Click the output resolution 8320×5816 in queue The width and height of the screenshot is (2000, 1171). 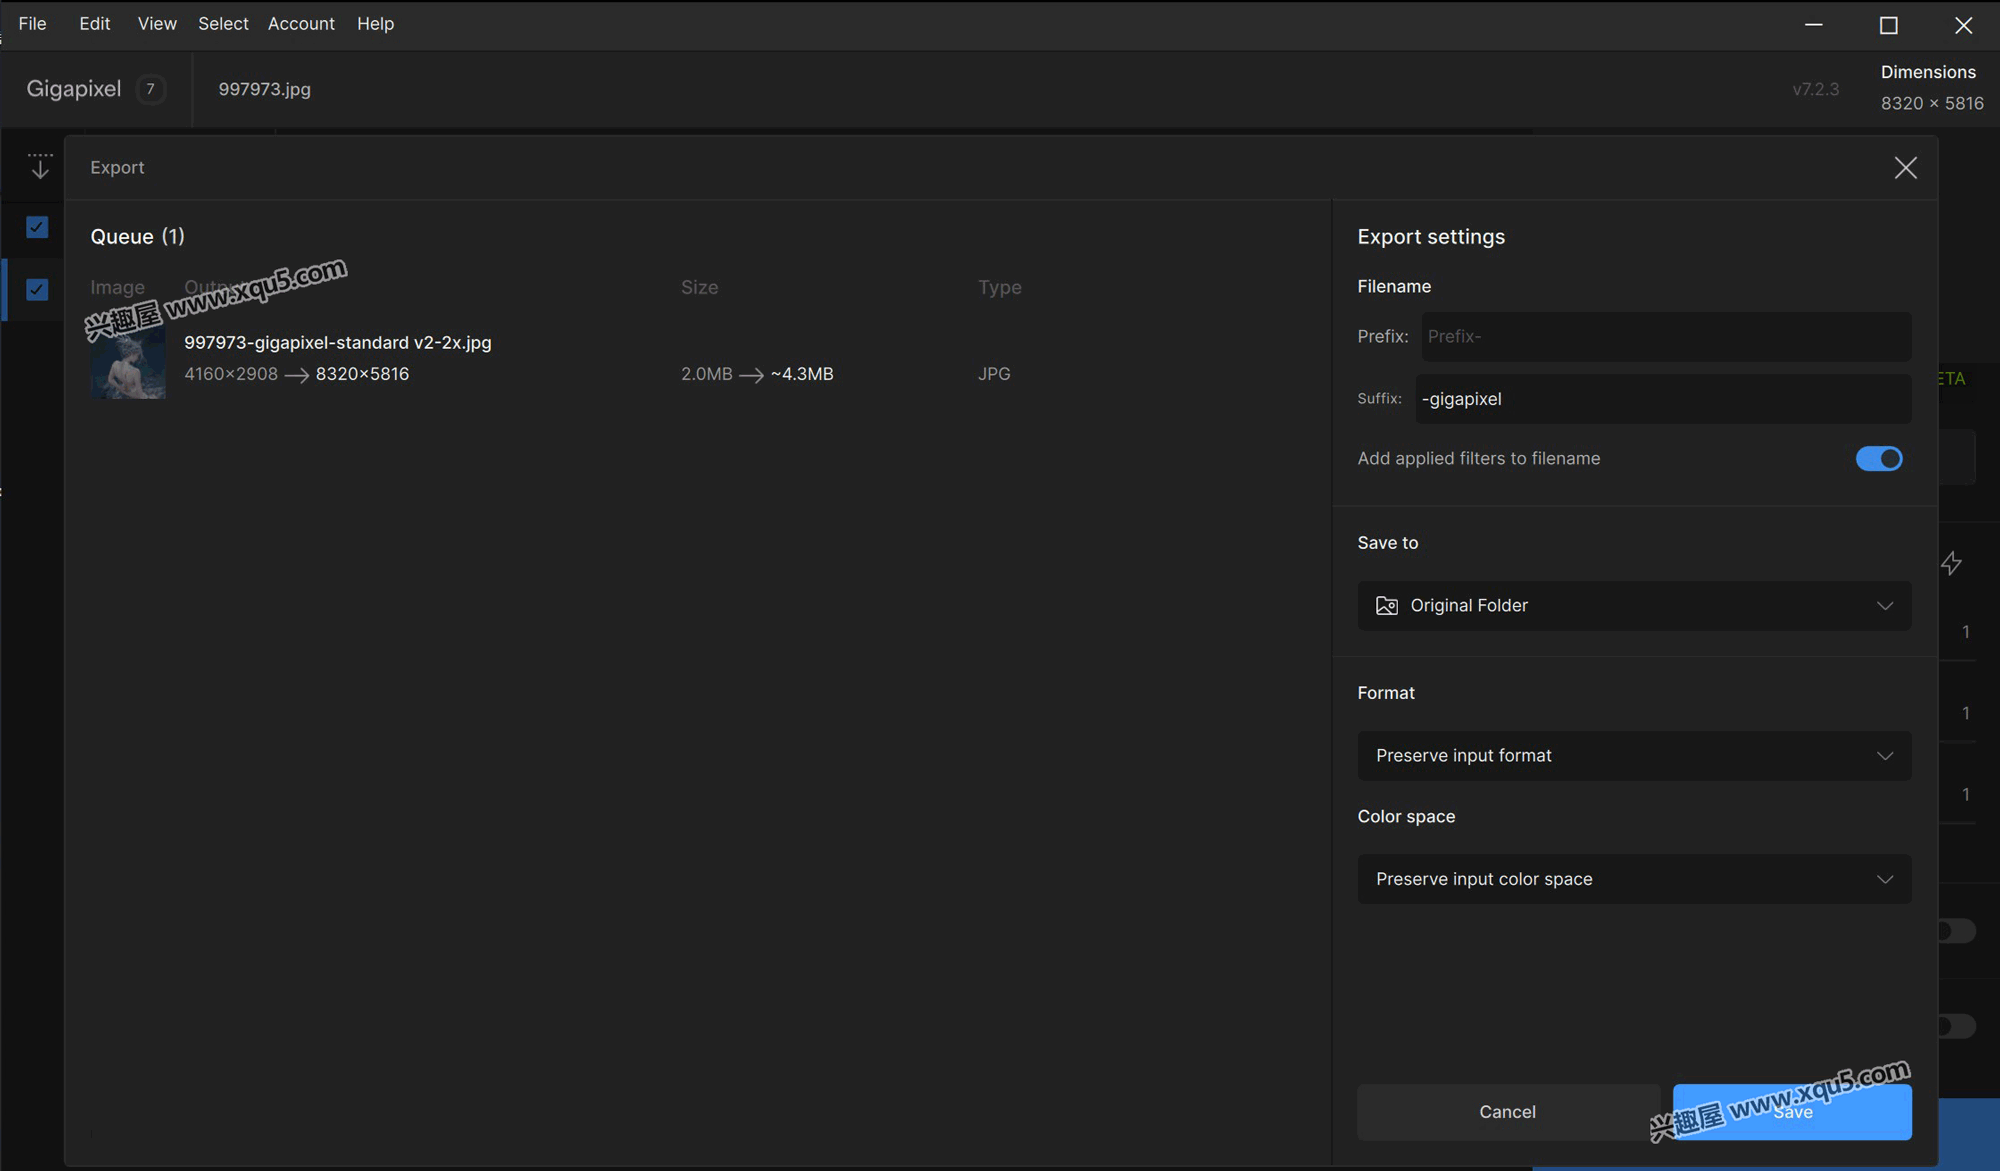(362, 374)
